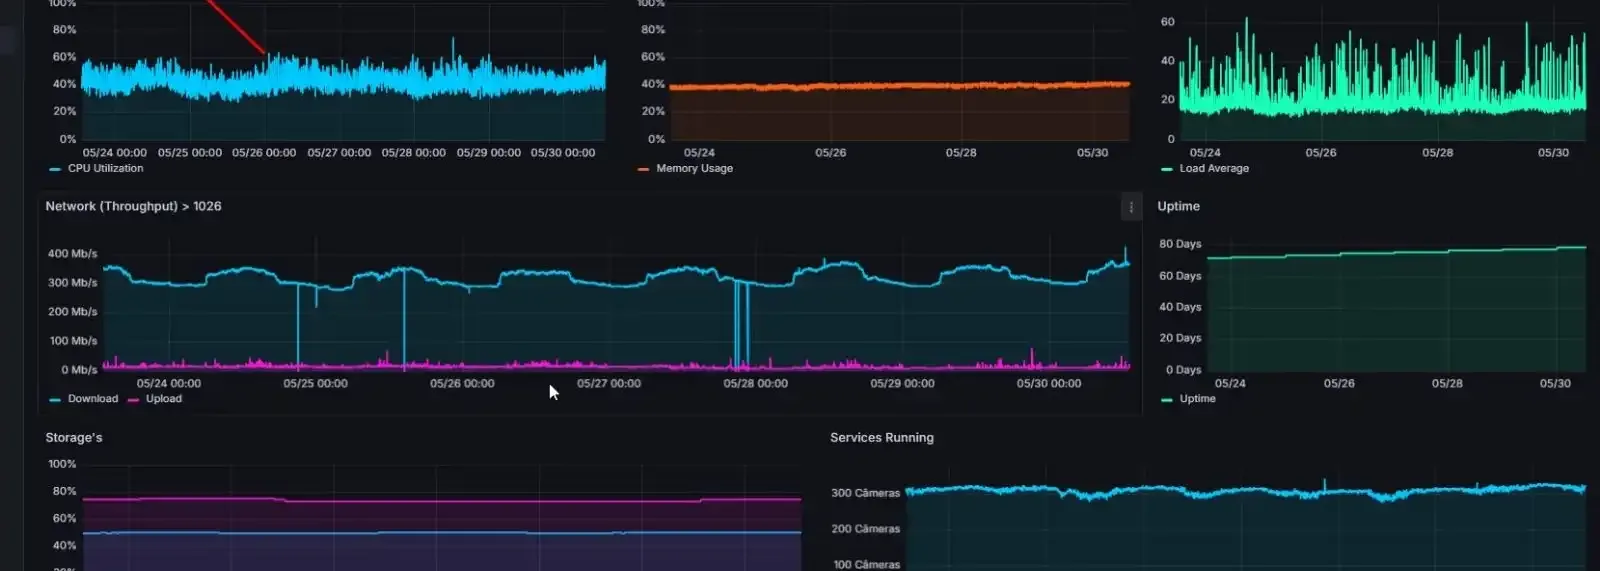1600x571 pixels.
Task: Open the Services Running panel title menu
Action: coord(882,438)
